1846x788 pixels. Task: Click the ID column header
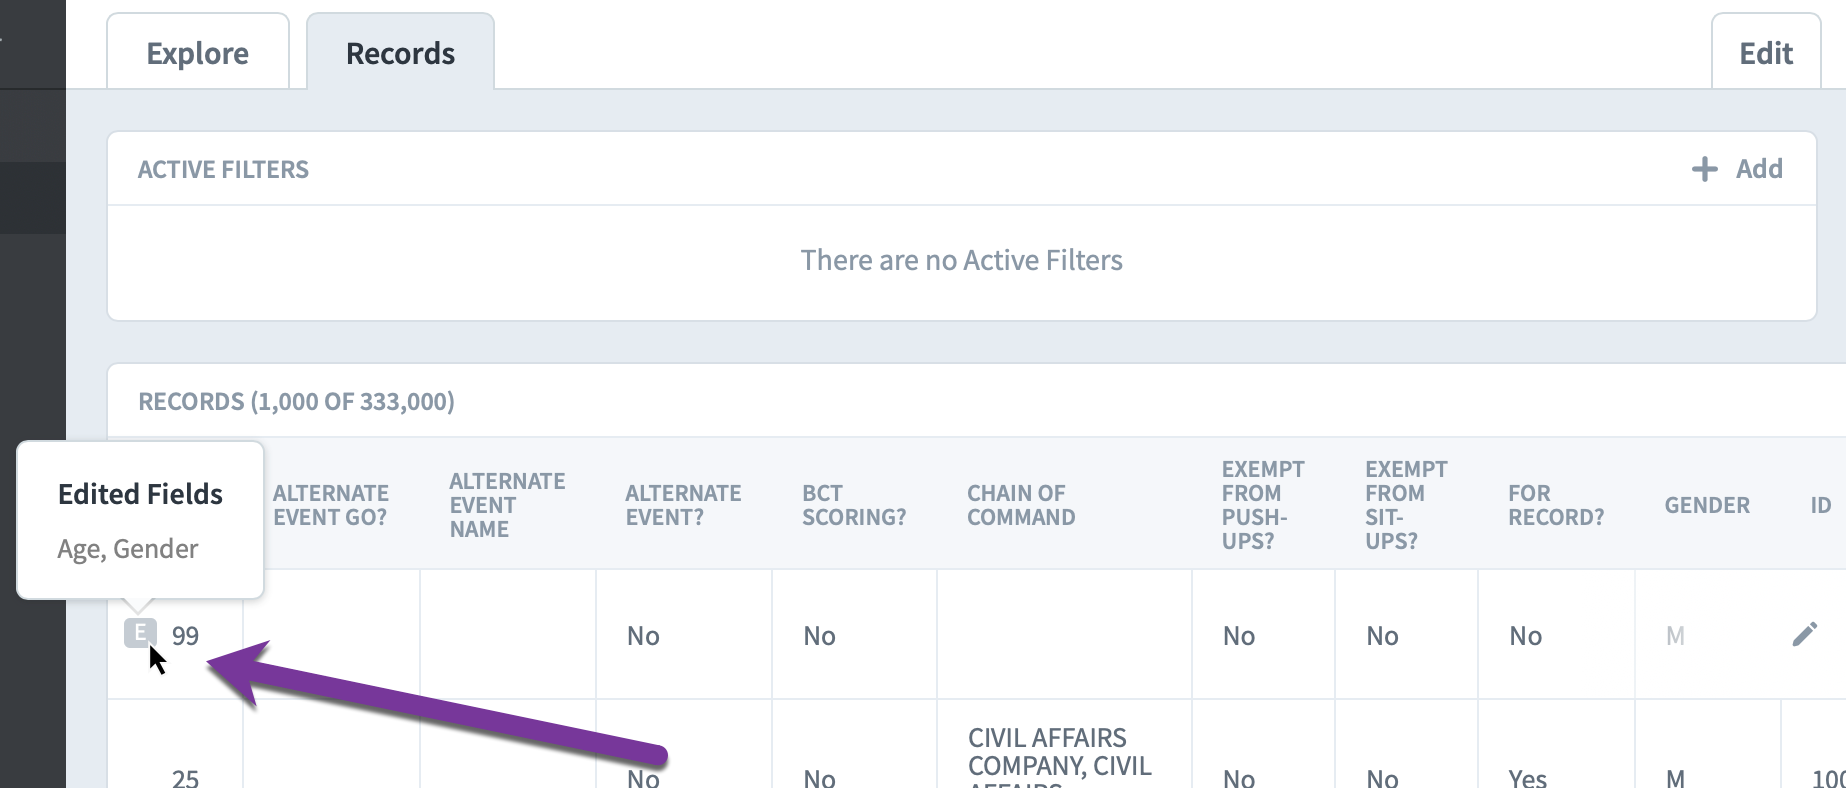pyautogui.click(x=1821, y=505)
